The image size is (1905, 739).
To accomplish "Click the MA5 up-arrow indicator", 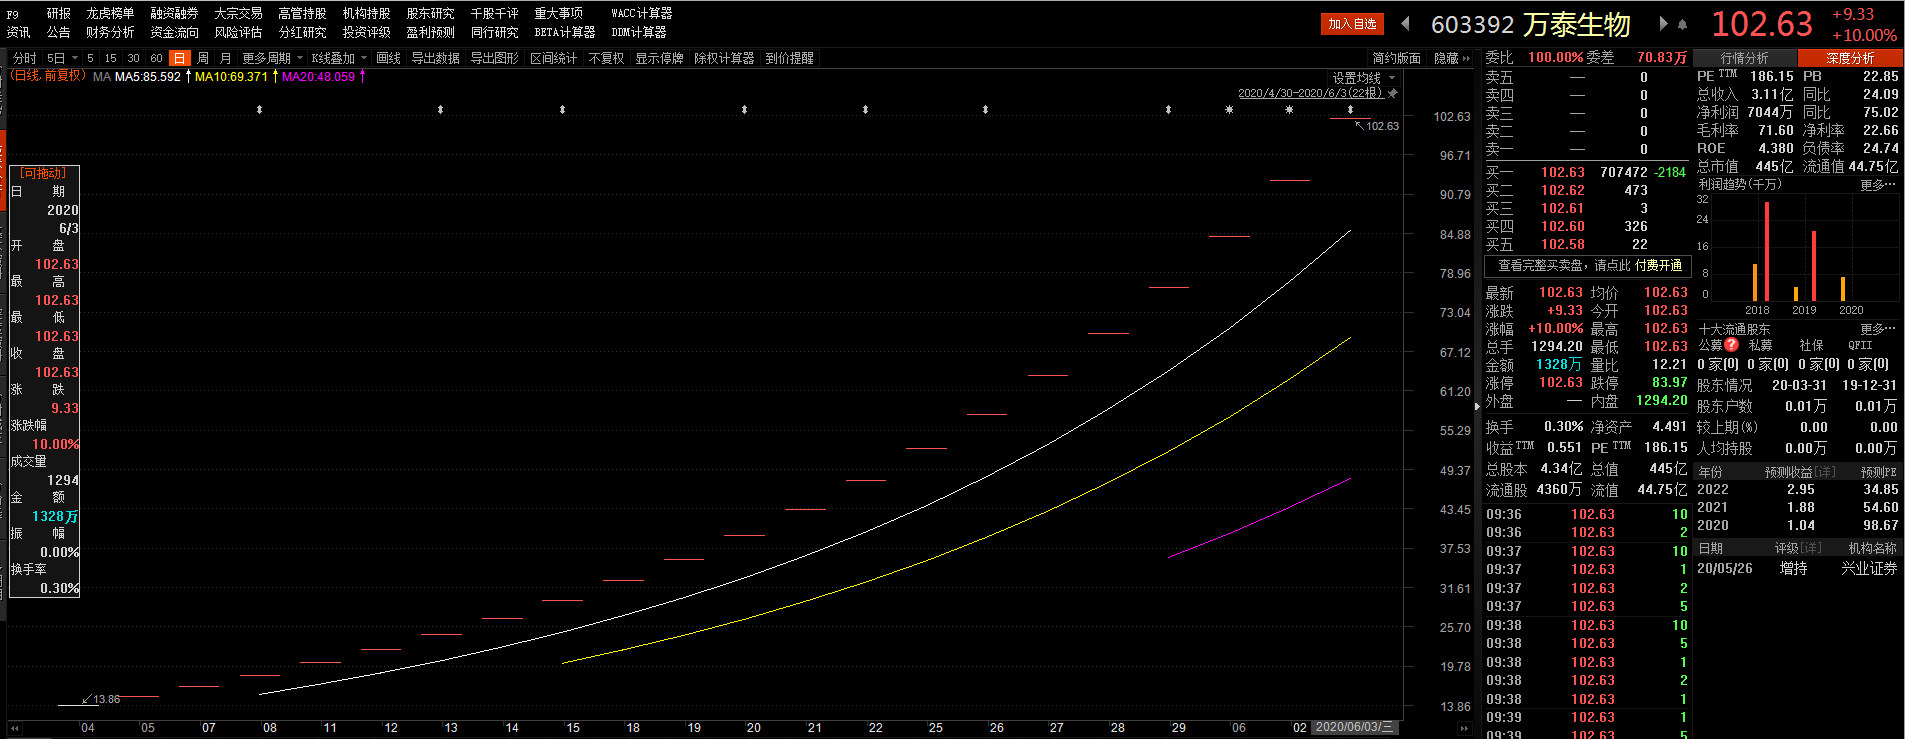I will [188, 76].
